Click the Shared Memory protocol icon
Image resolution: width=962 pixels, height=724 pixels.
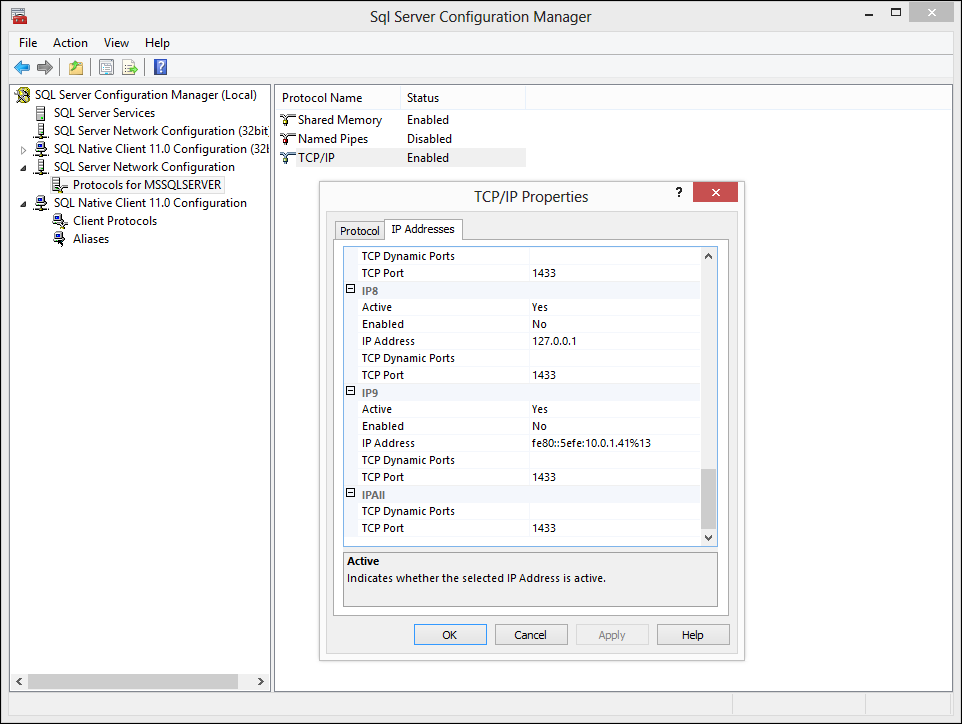point(288,120)
